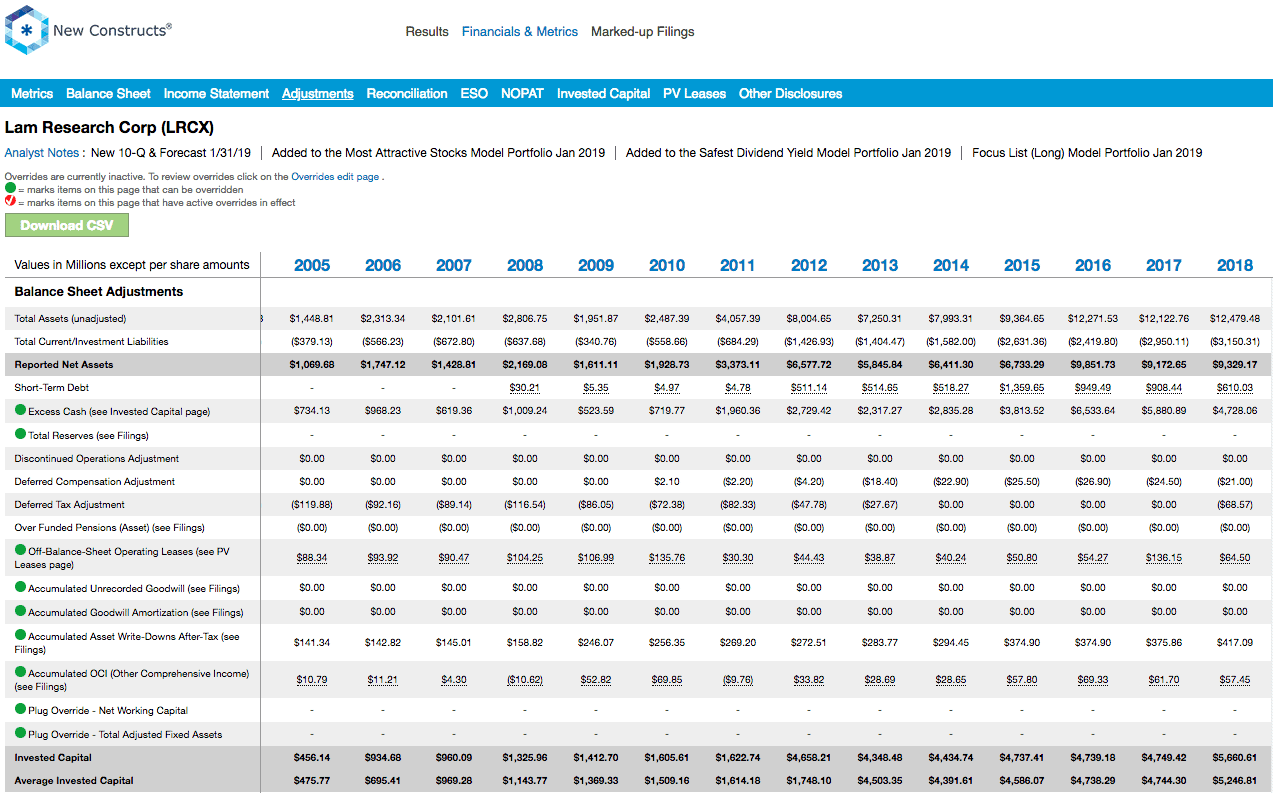Select Excess Cash value $734.13

point(312,410)
